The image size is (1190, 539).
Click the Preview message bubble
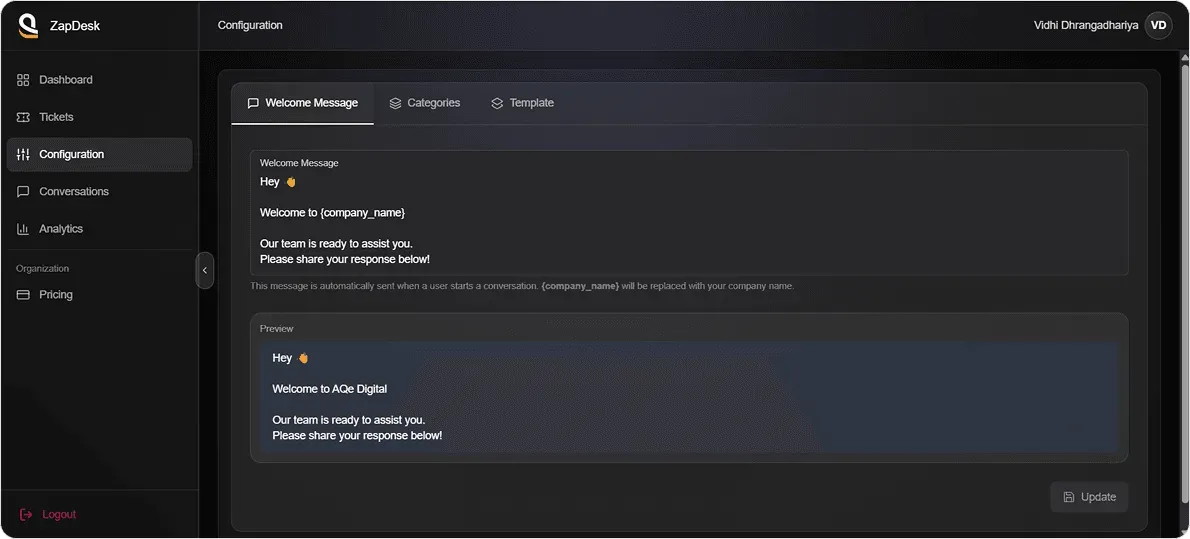[689, 396]
